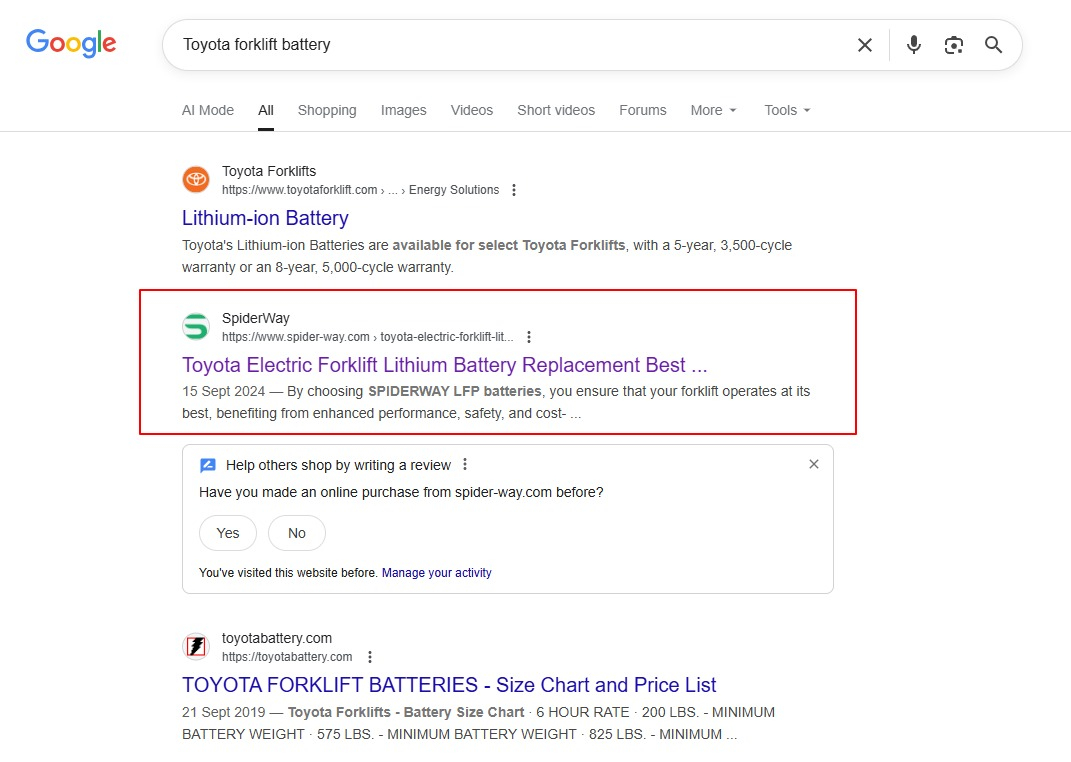The height and width of the screenshot is (762, 1071).
Task: Click the magnifying glass search button
Action: coord(993,45)
